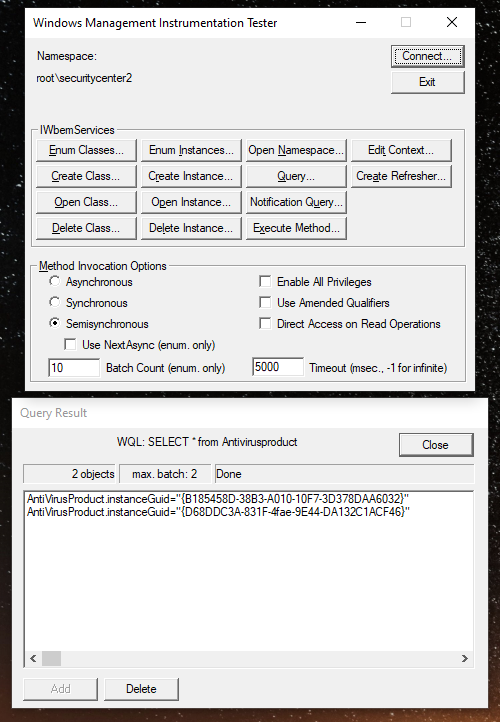Click horizontal scrollbar right arrow
The width and height of the screenshot is (500, 722).
pyautogui.click(x=465, y=658)
